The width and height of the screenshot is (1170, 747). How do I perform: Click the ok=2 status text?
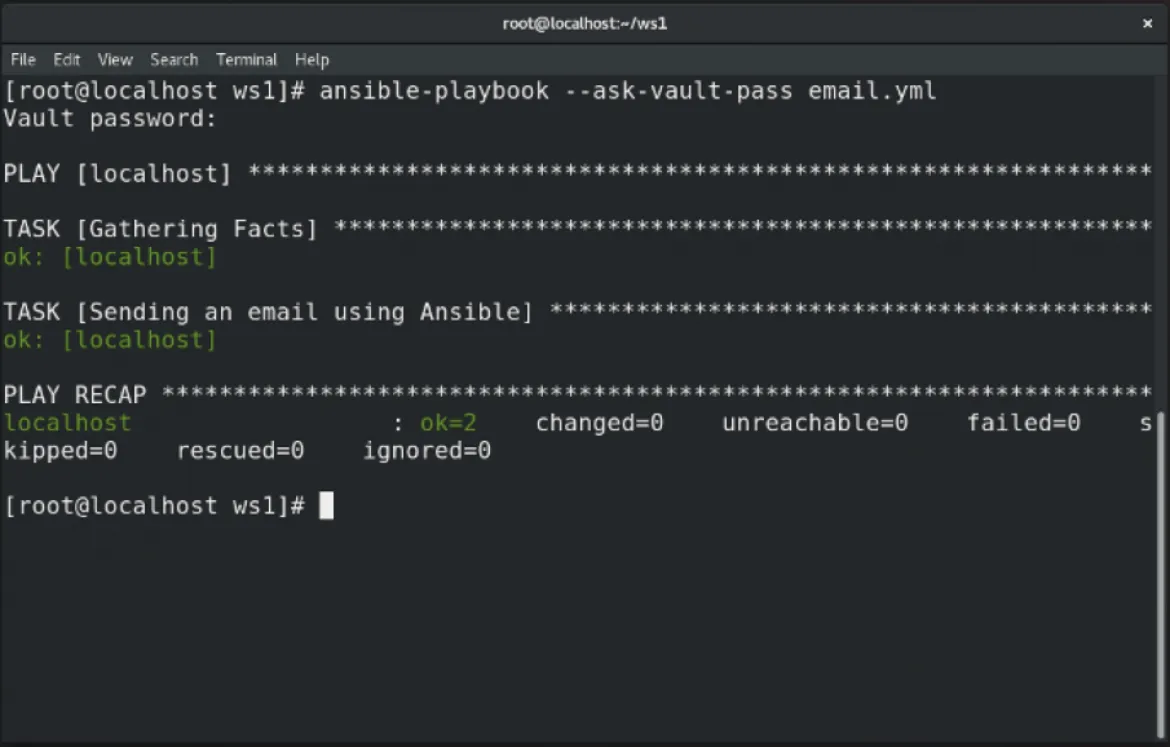click(x=448, y=422)
